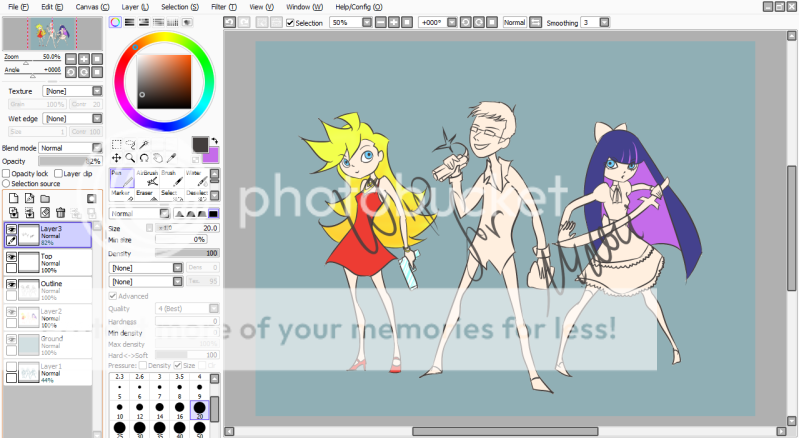
Task: Select the Eraser tool
Action: pyautogui.click(x=144, y=197)
